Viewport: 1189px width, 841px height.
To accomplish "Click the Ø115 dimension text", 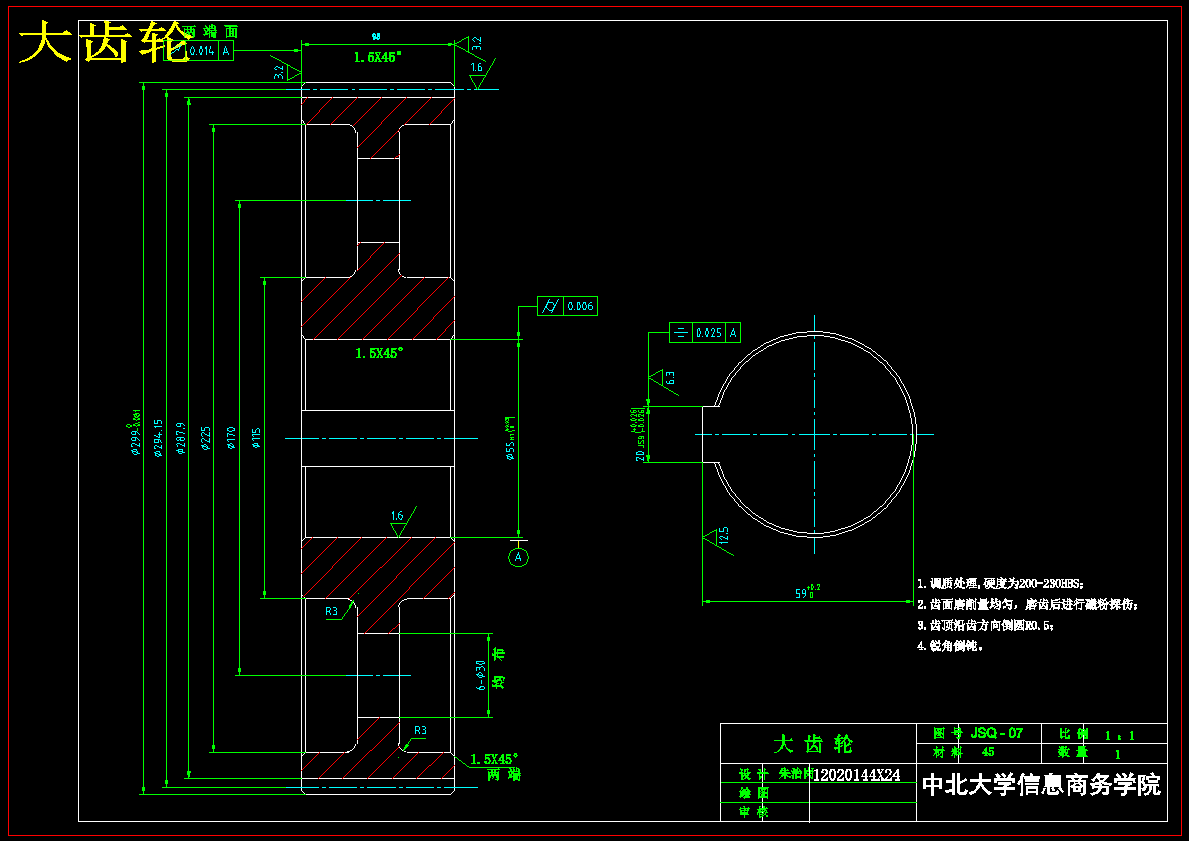I will click(x=256, y=438).
